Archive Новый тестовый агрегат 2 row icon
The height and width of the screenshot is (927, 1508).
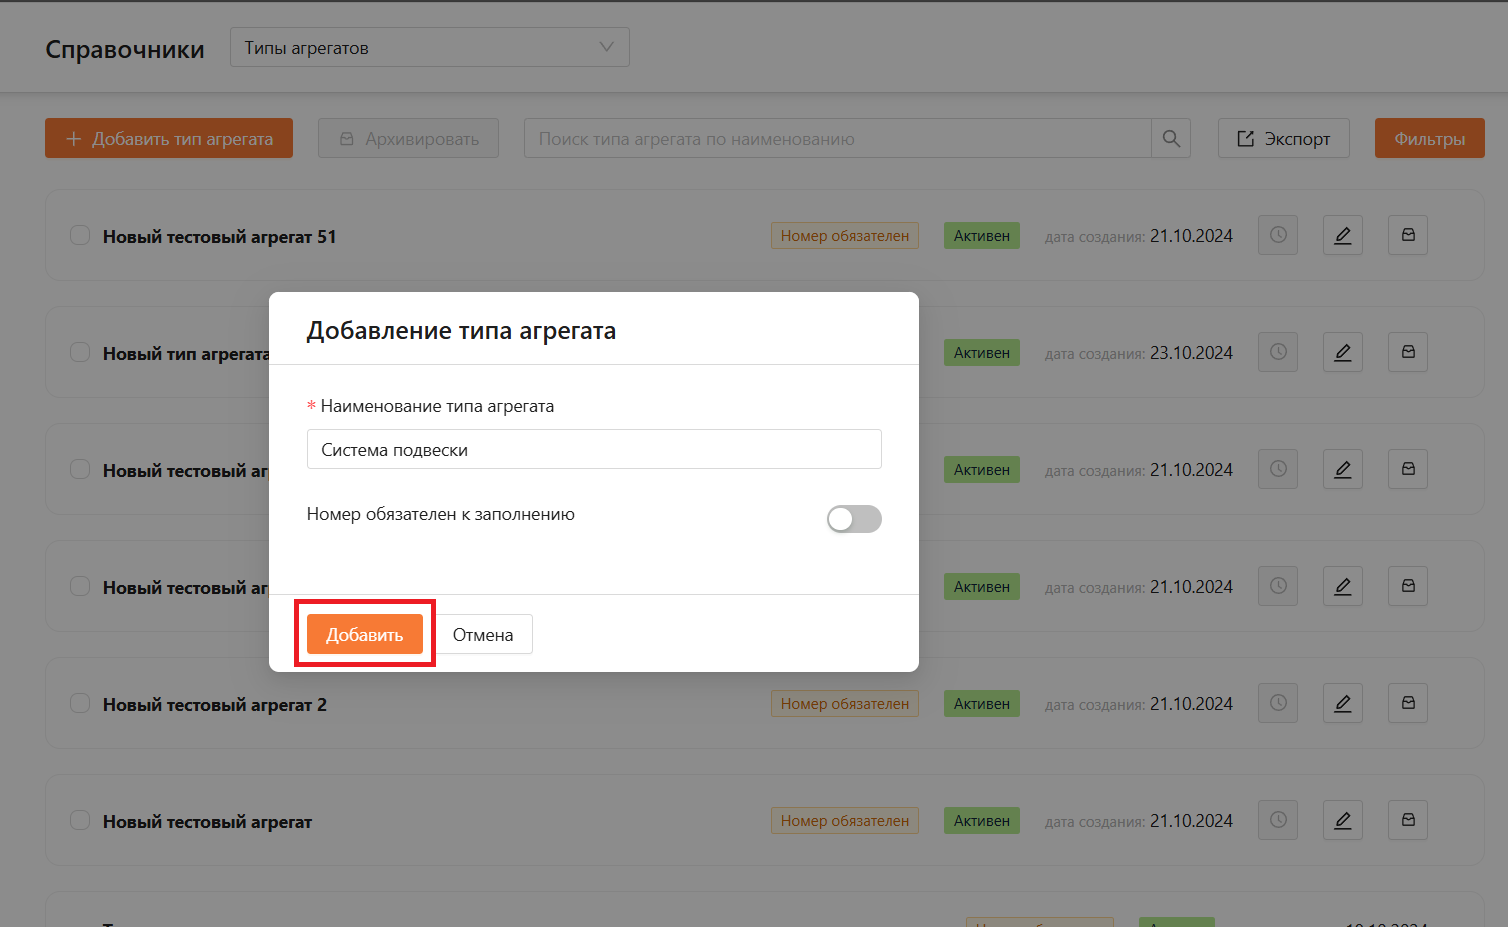pyautogui.click(x=1407, y=703)
